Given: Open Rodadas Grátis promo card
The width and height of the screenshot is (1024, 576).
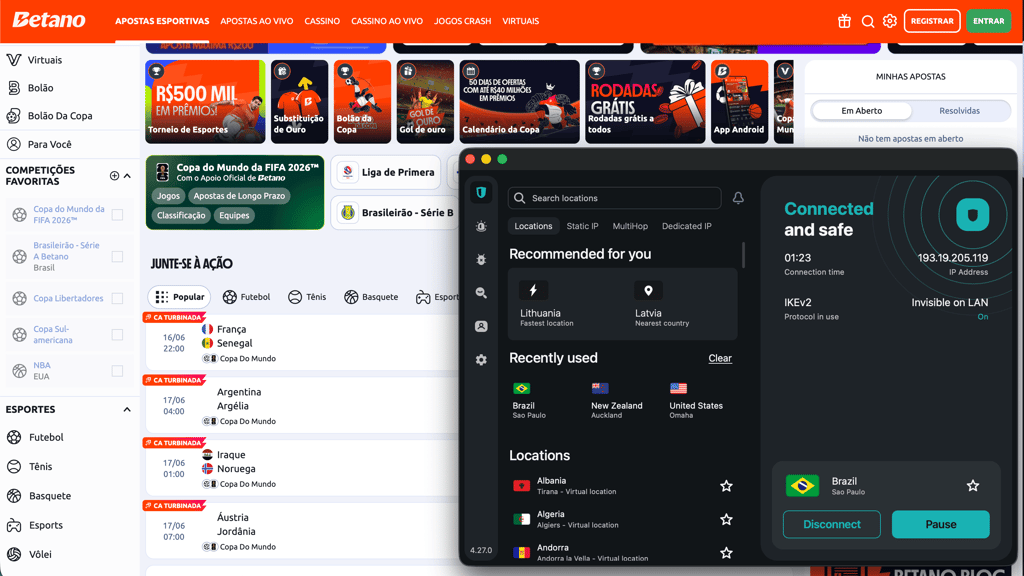Looking at the screenshot, I should 645,101.
